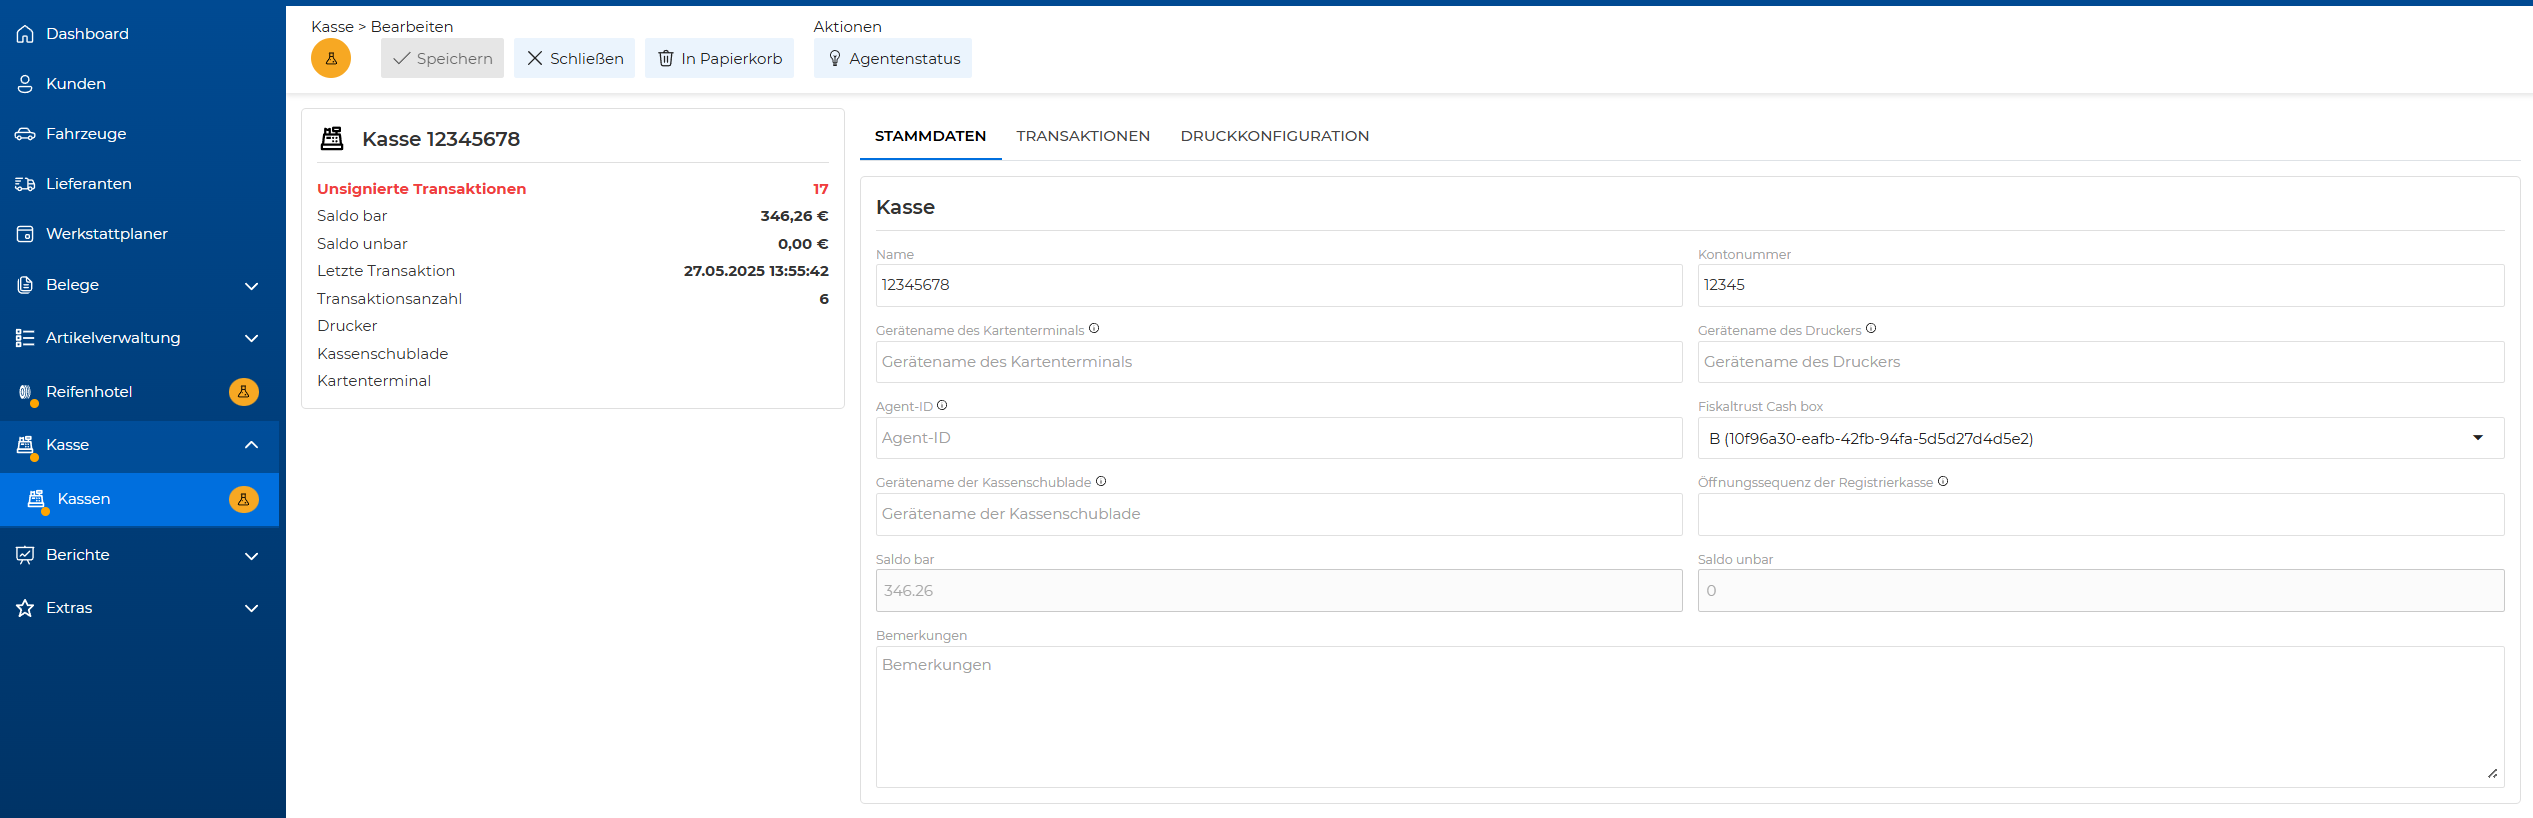Image resolution: width=2533 pixels, height=818 pixels.
Task: Click the Drucker row in summary card
Action: click(573, 326)
